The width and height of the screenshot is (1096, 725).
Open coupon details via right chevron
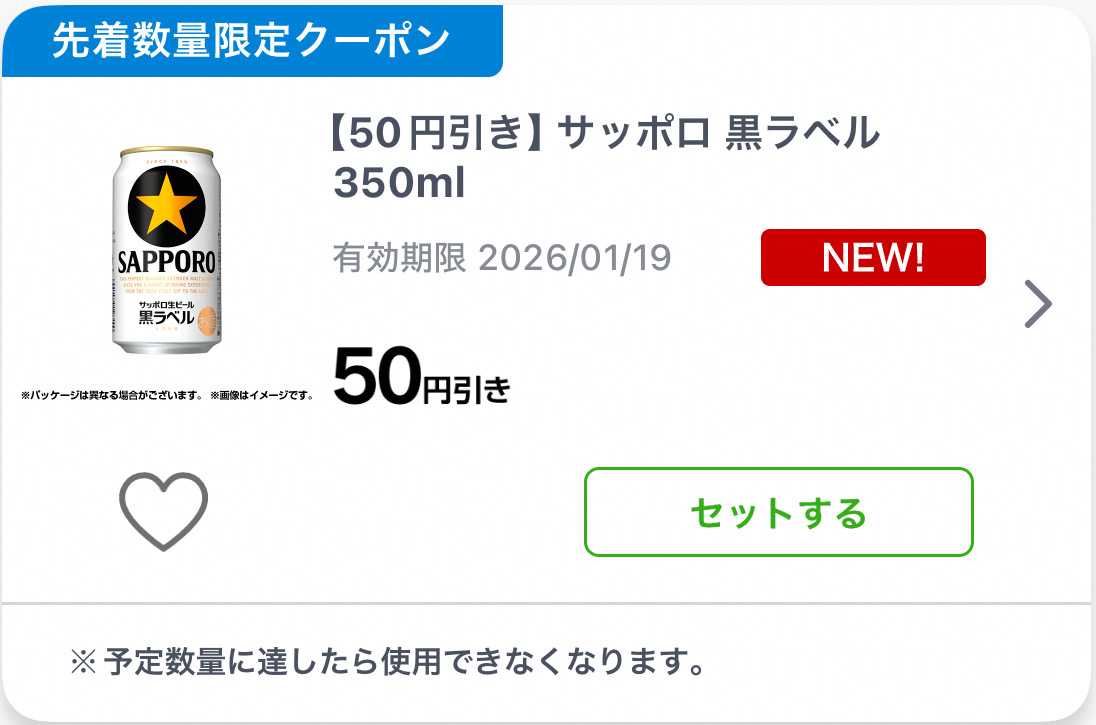1038,303
